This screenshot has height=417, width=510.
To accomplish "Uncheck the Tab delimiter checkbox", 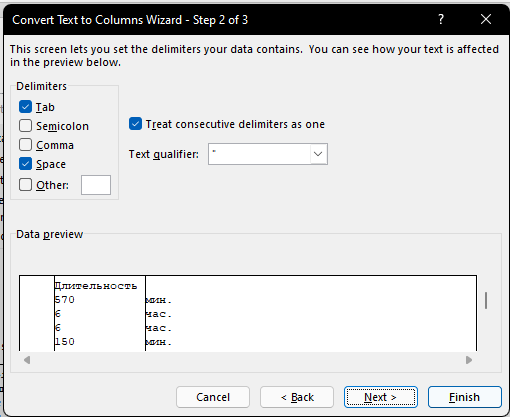I will pyautogui.click(x=26, y=107).
